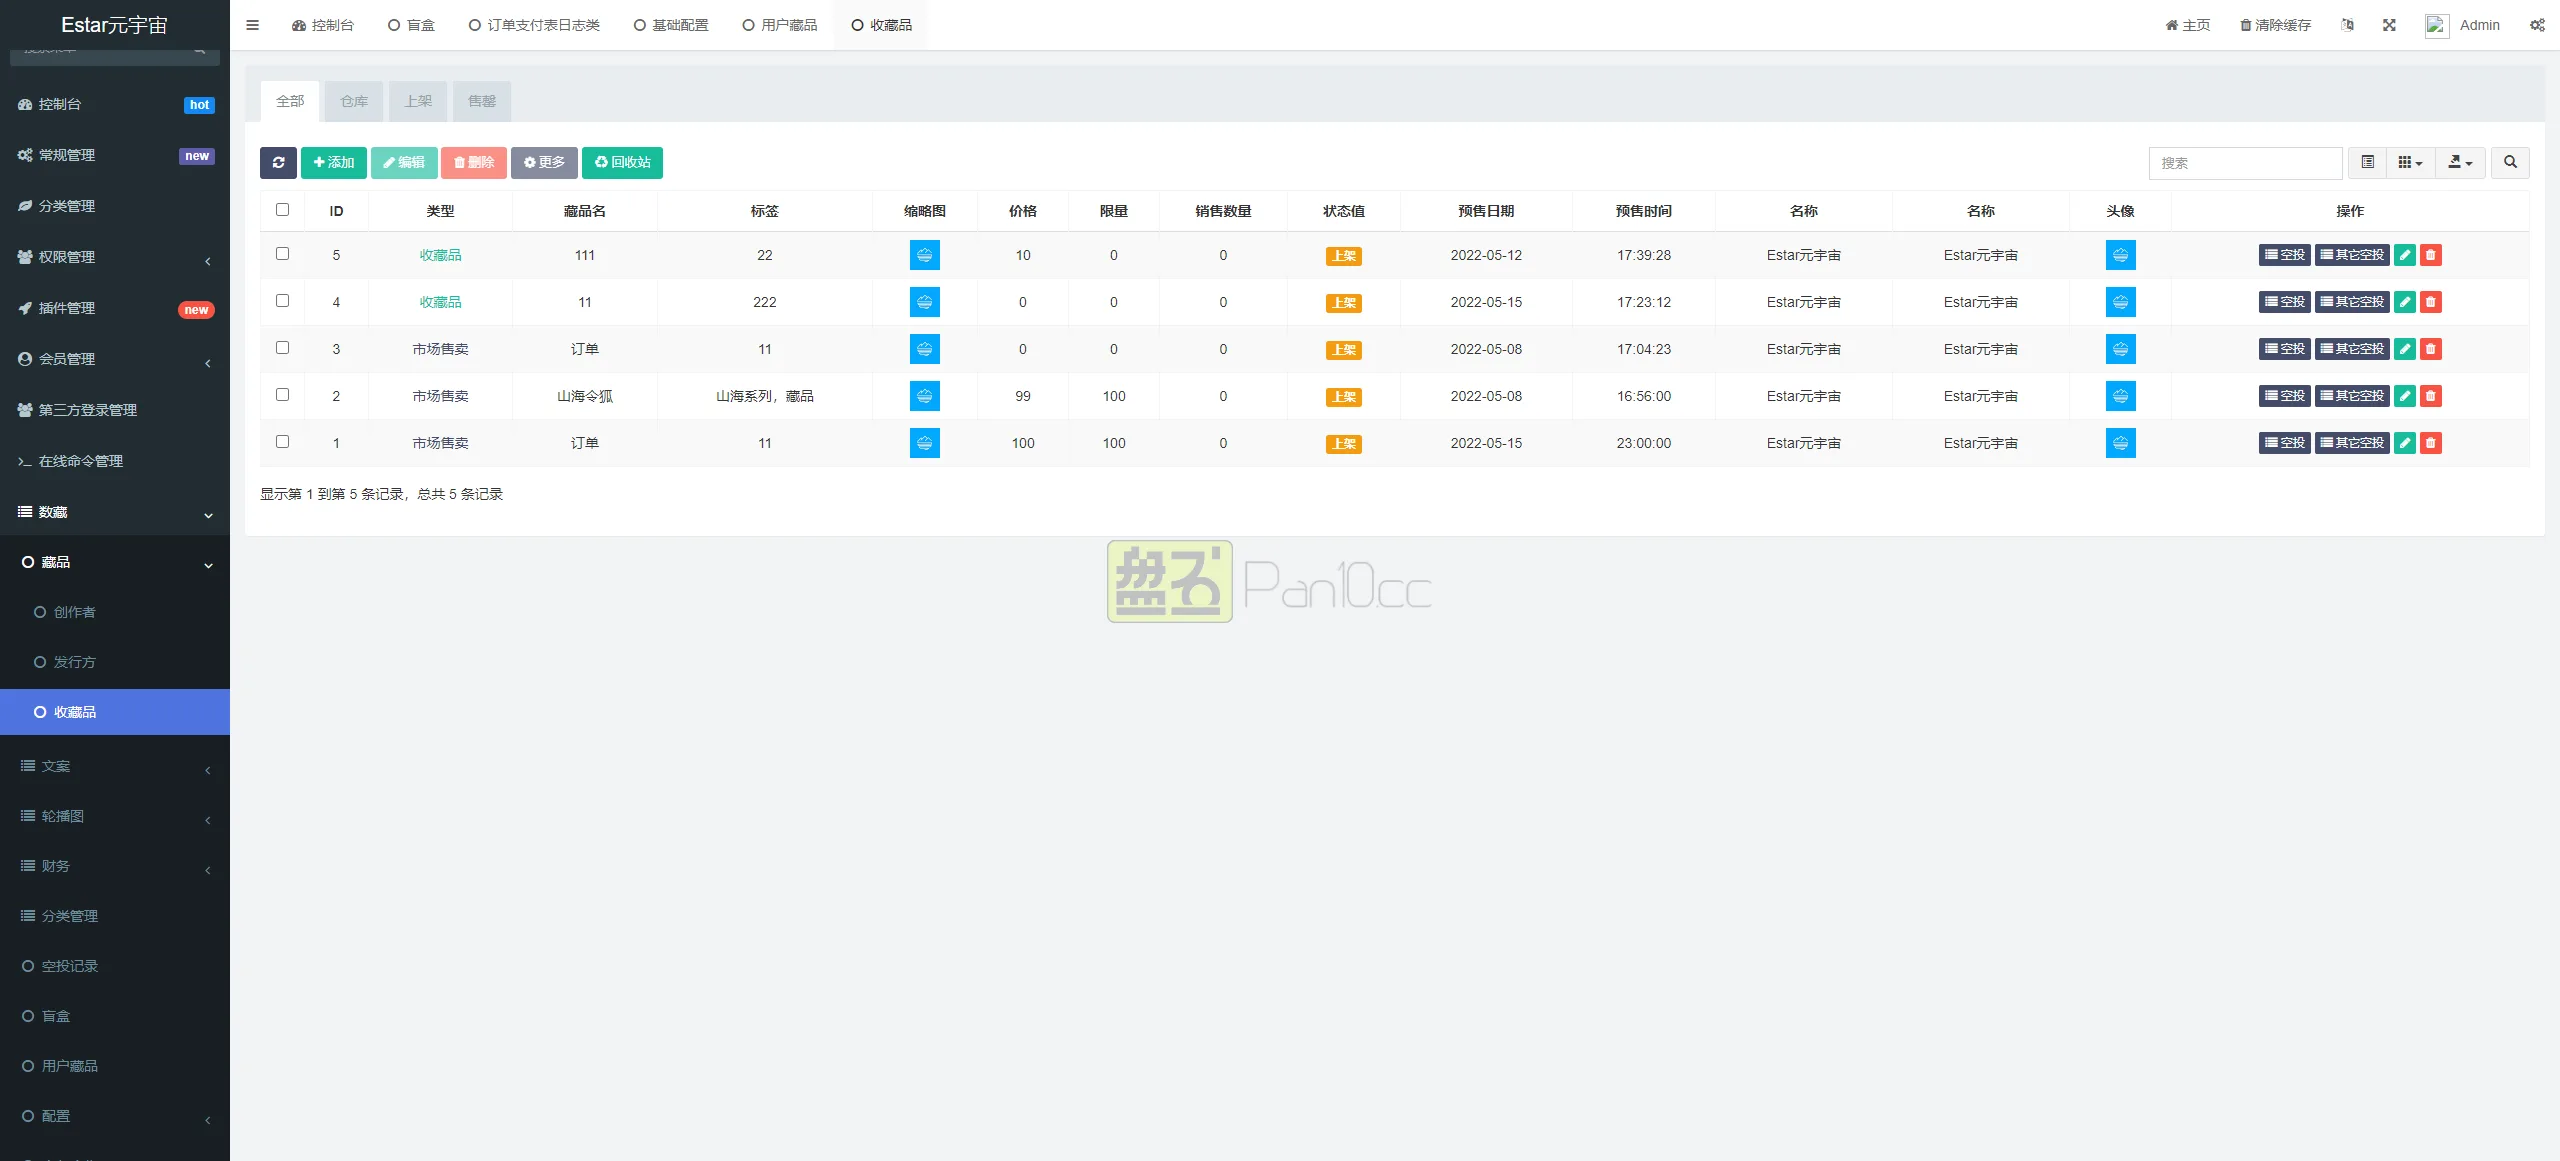Image resolution: width=2560 pixels, height=1161 pixels.
Task: Tick the checkbox for row ID 4
Action: pos(282,301)
